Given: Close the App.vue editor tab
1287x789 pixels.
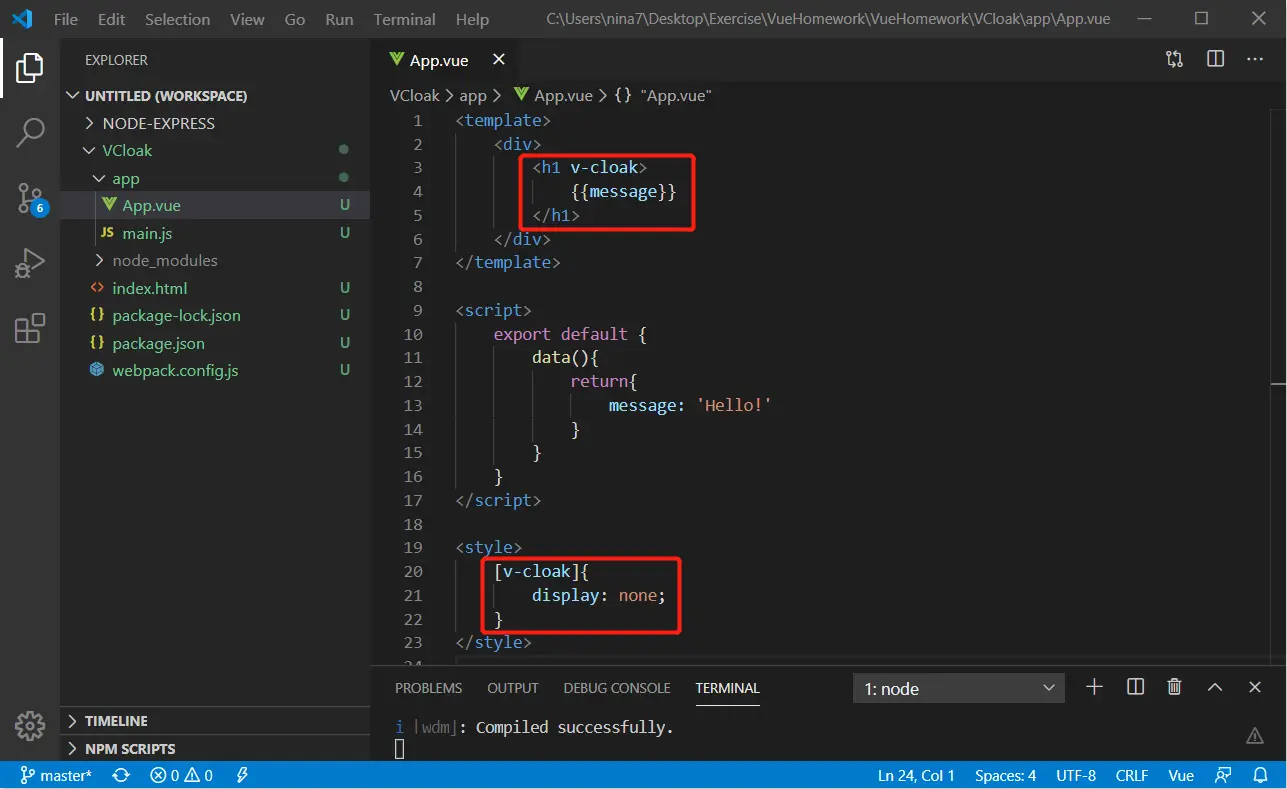Looking at the screenshot, I should 498,60.
